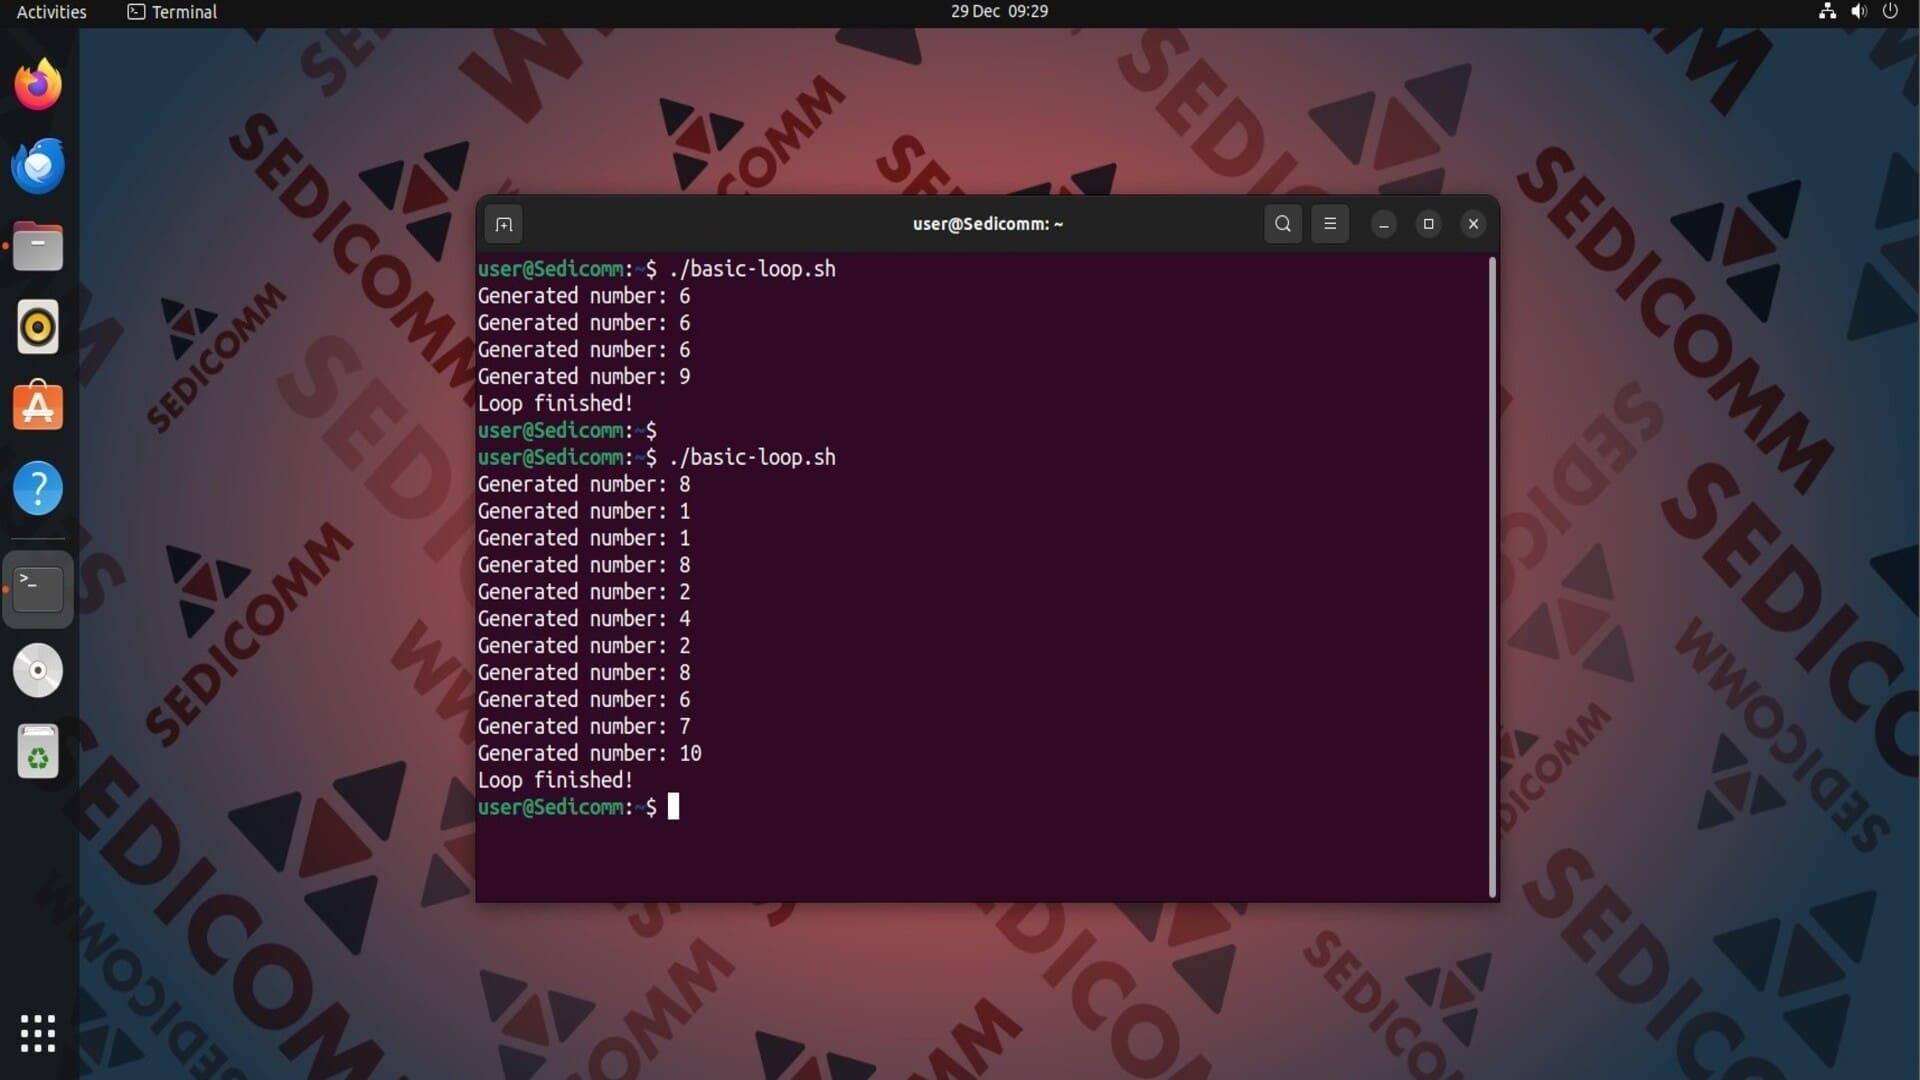The height and width of the screenshot is (1080, 1920).
Task: Maximize the terminal window
Action: click(x=1428, y=224)
